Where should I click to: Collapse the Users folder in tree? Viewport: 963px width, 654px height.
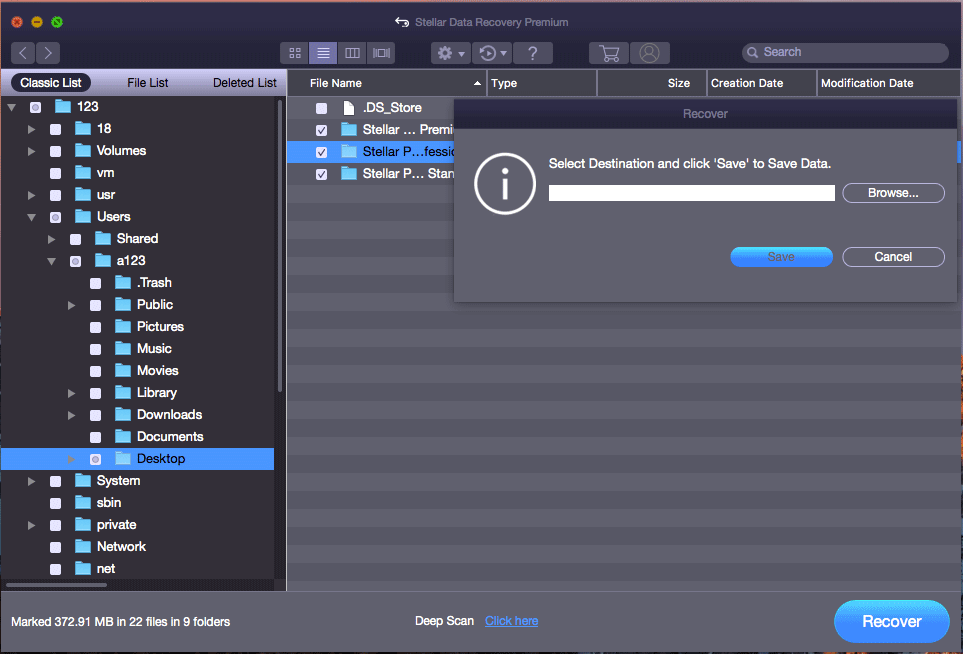point(32,217)
